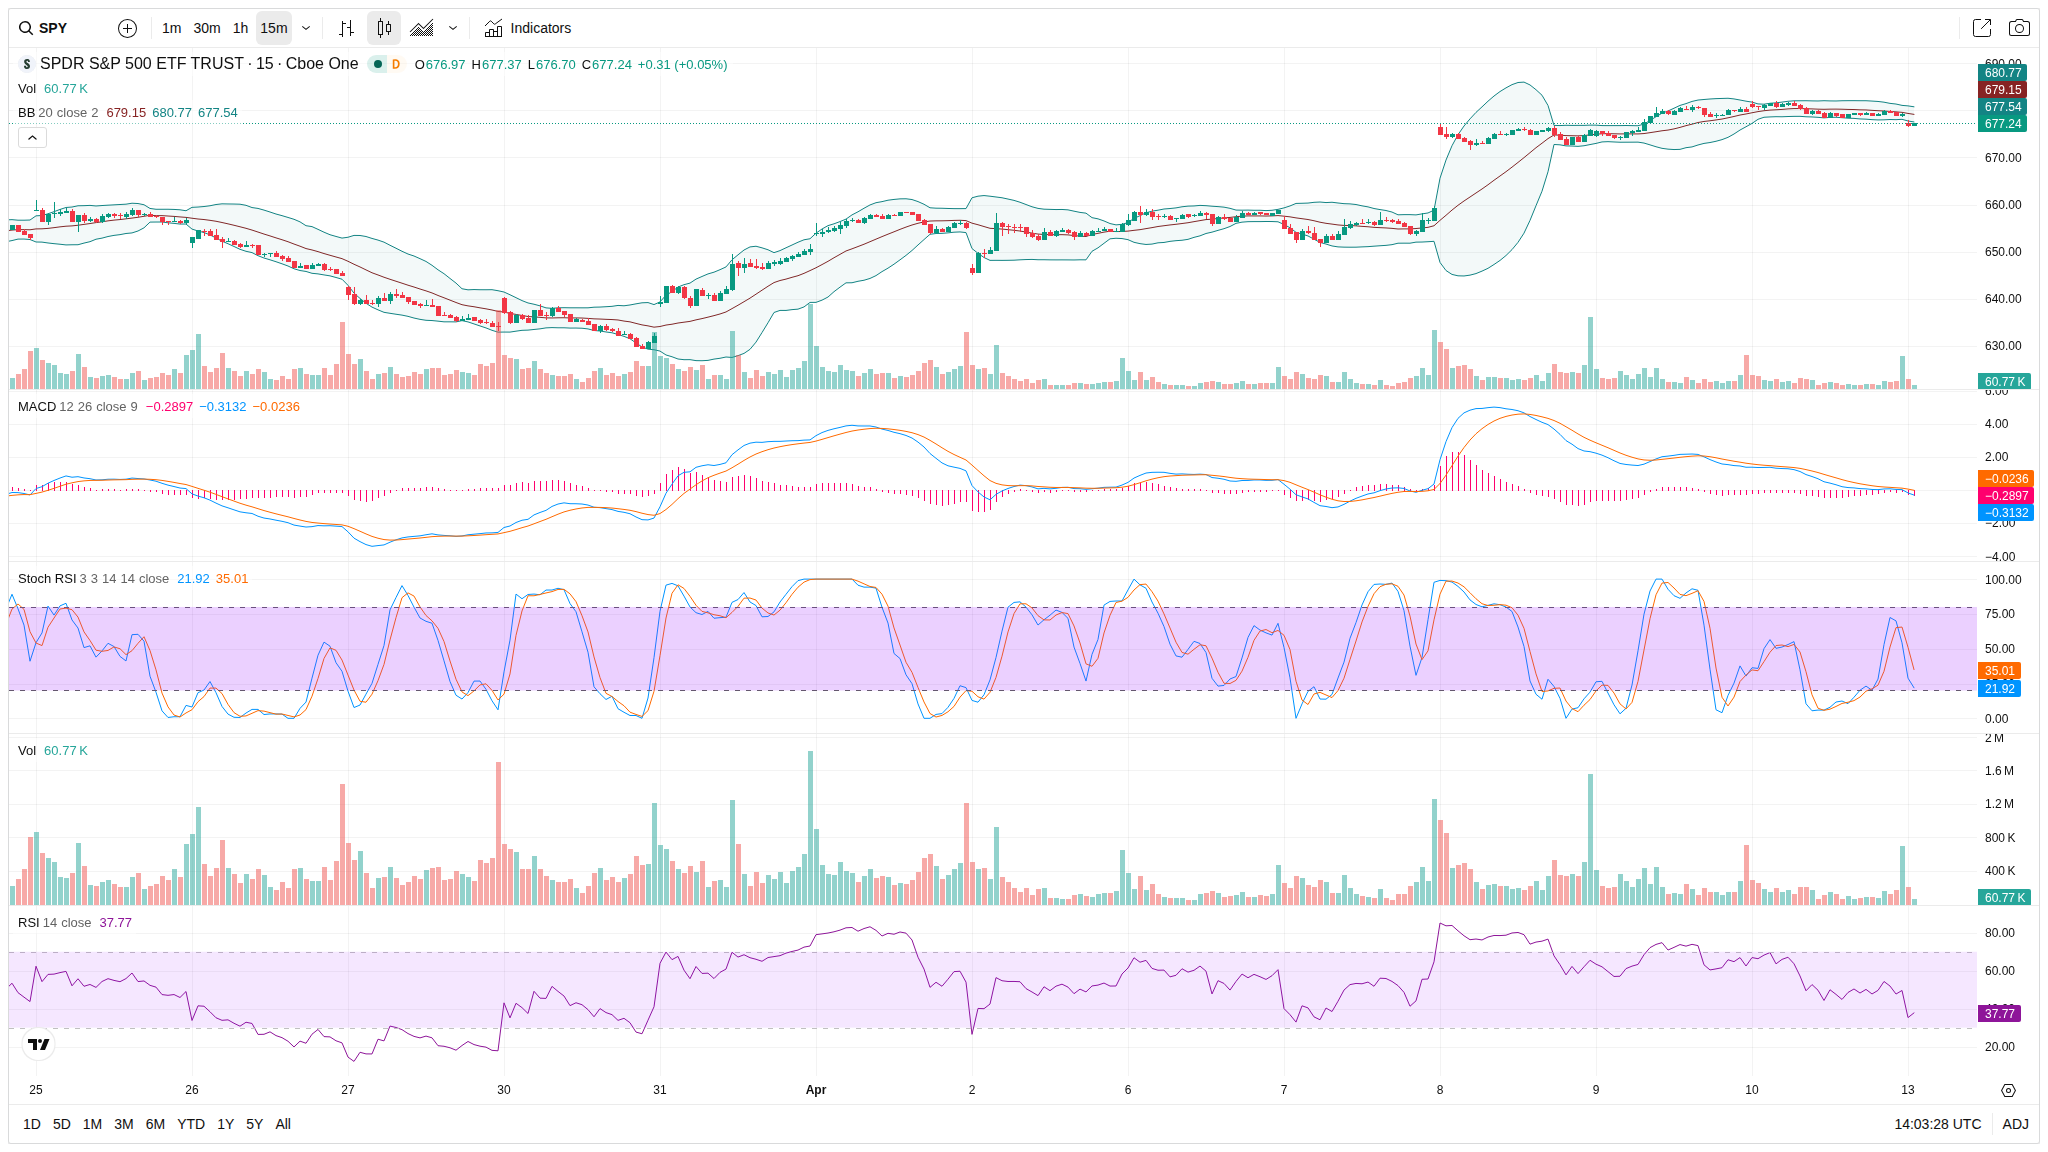Select the 30m interval
This screenshot has width=2048, height=1152.
pyautogui.click(x=207, y=28)
